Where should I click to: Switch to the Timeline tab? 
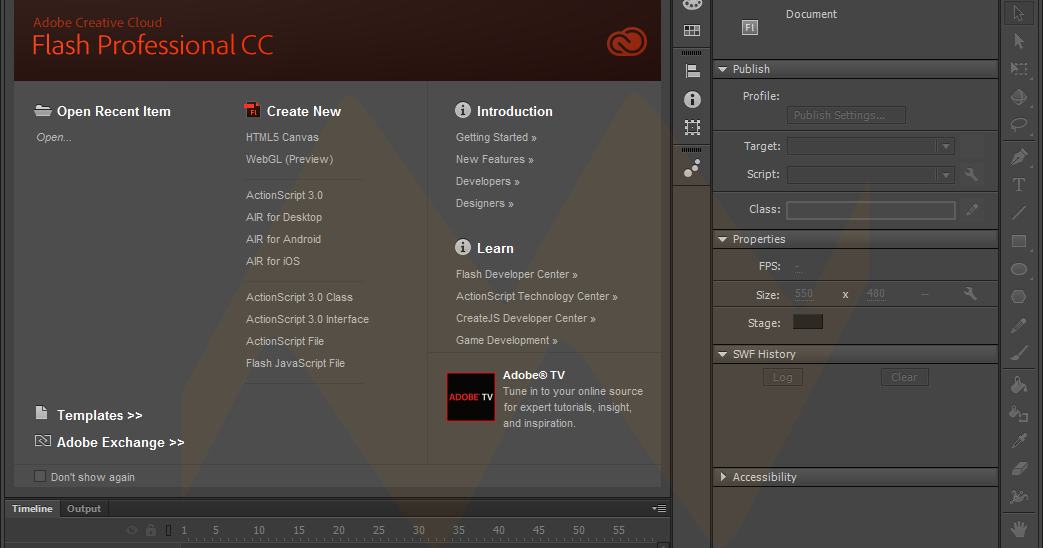[x=32, y=509]
